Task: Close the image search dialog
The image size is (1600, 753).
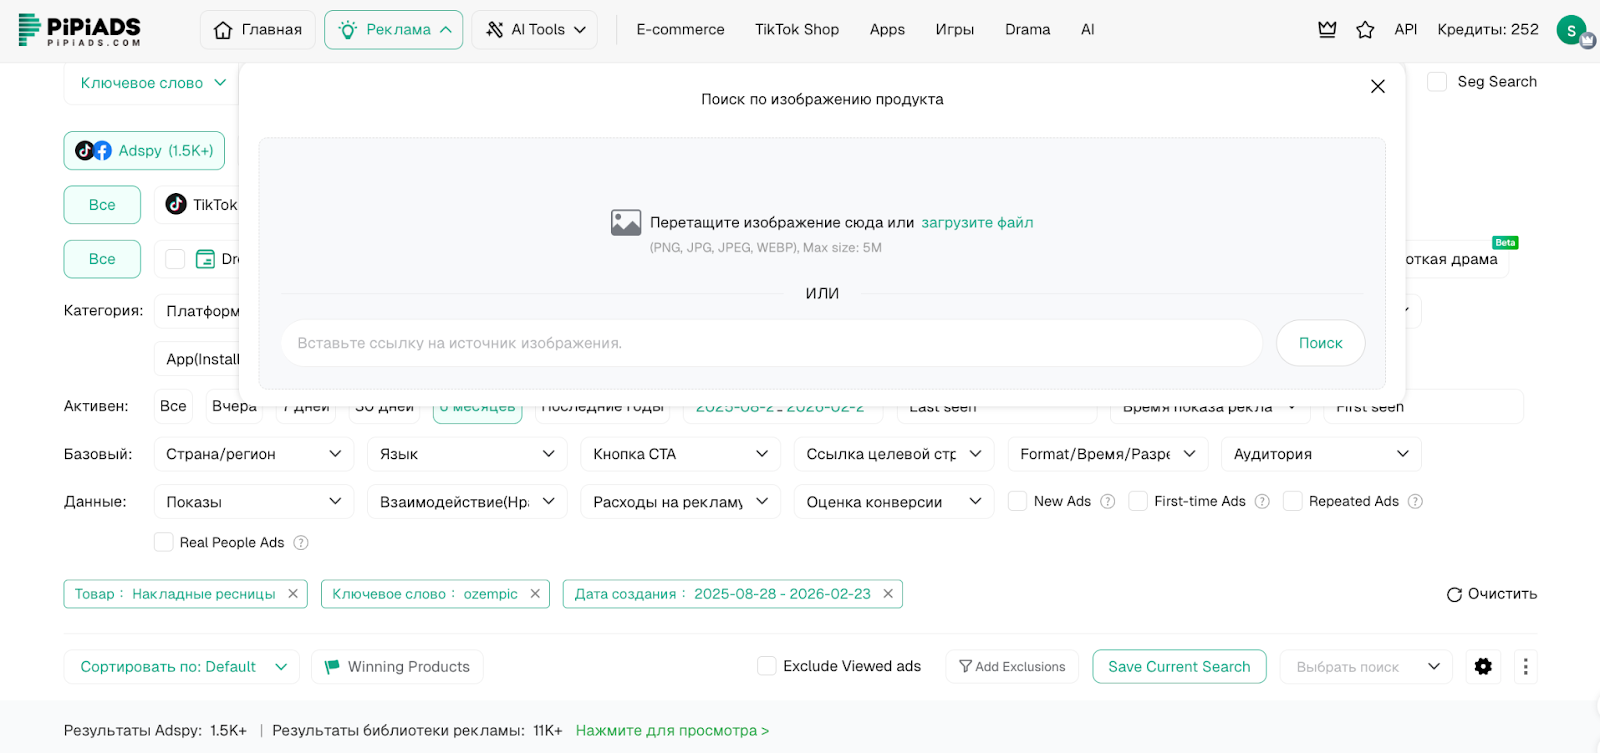Action: pyautogui.click(x=1377, y=87)
